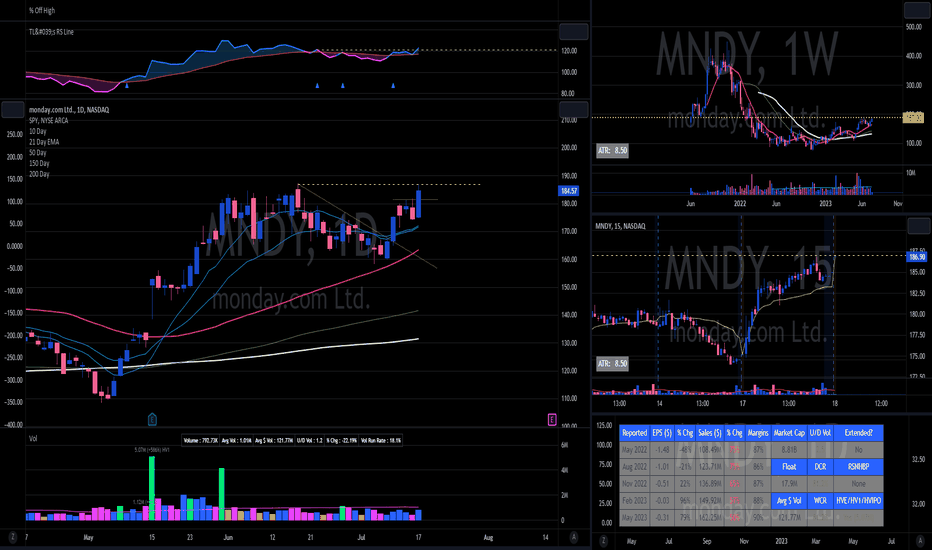
Task: Click the 'Reported' table header
Action: (x=634, y=433)
